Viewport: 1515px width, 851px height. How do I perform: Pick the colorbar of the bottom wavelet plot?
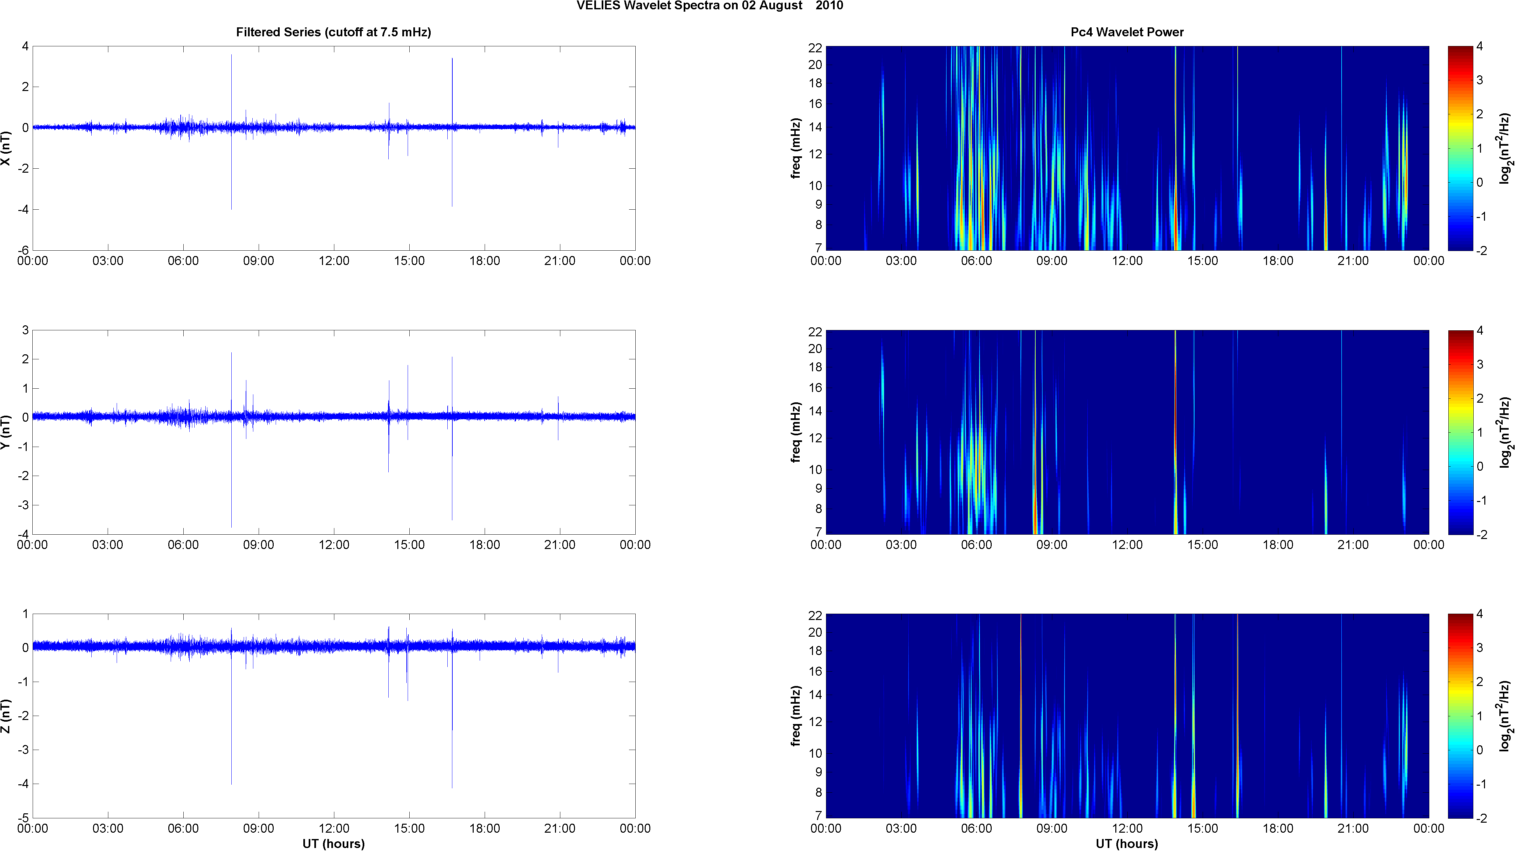click(1460, 716)
